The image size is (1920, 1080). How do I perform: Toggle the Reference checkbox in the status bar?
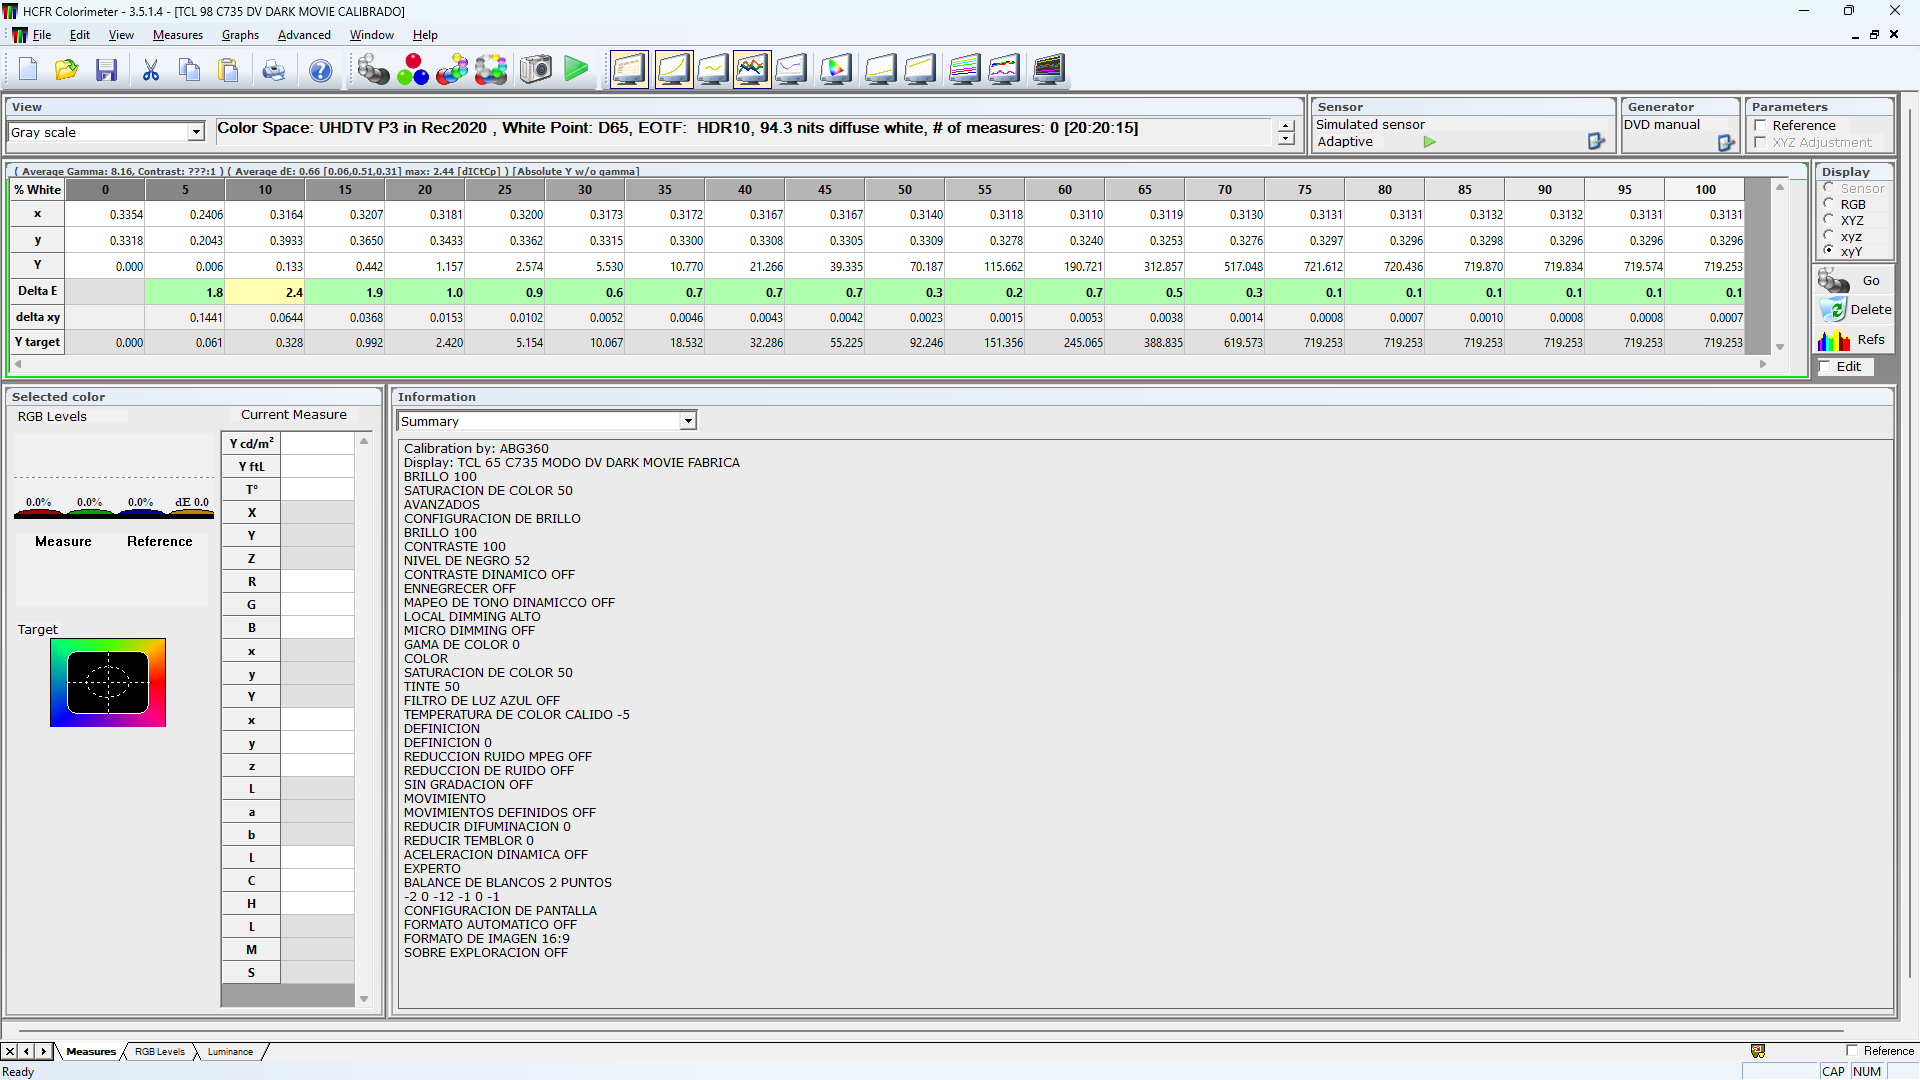(x=1852, y=1051)
